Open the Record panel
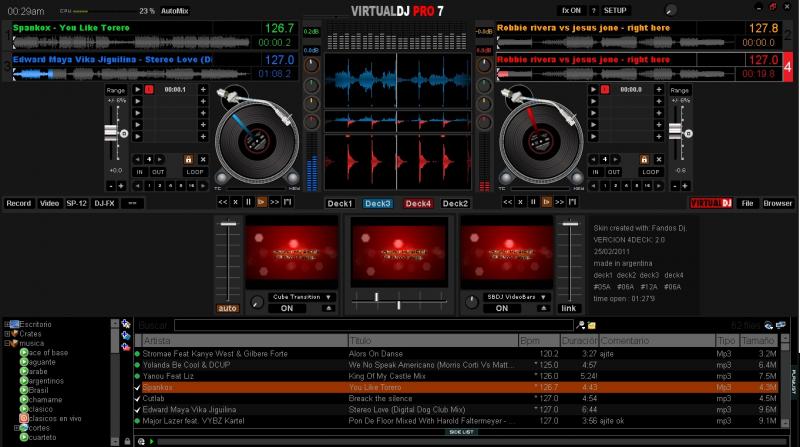Screen dimensions: 800x447 [x=19, y=203]
